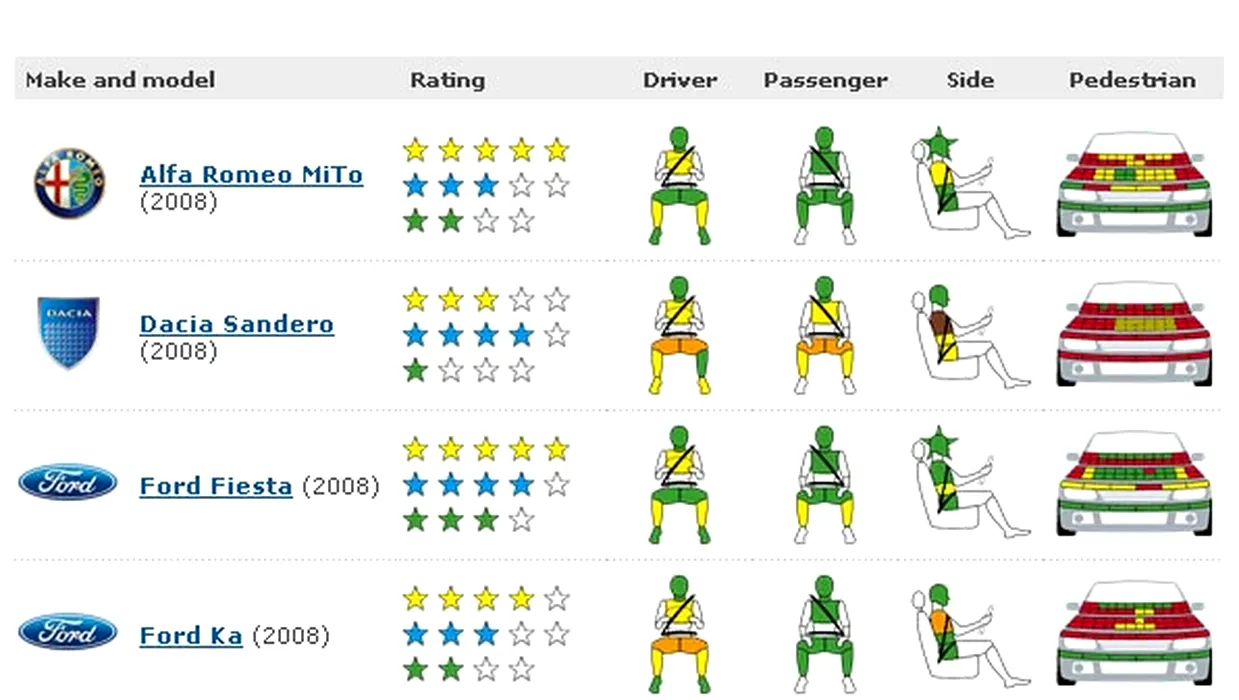
Task: Click the Alfa Romeo logo icon
Action: tap(69, 184)
